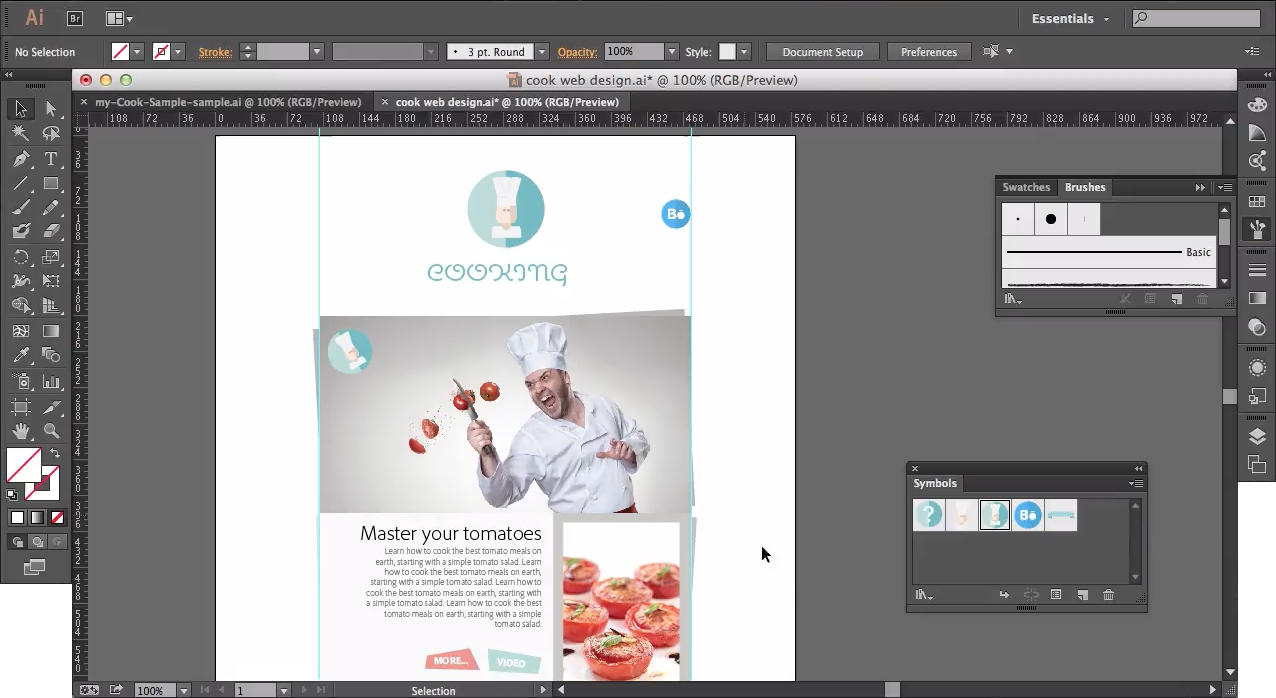
Task: Switch to the Swatches panel tab
Action: pyautogui.click(x=1026, y=187)
